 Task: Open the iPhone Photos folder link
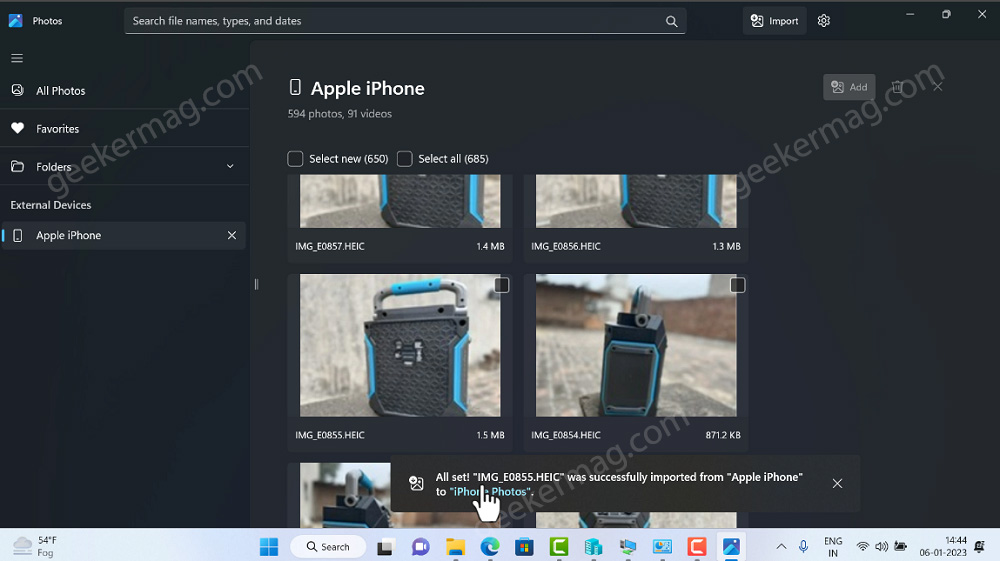(490, 492)
